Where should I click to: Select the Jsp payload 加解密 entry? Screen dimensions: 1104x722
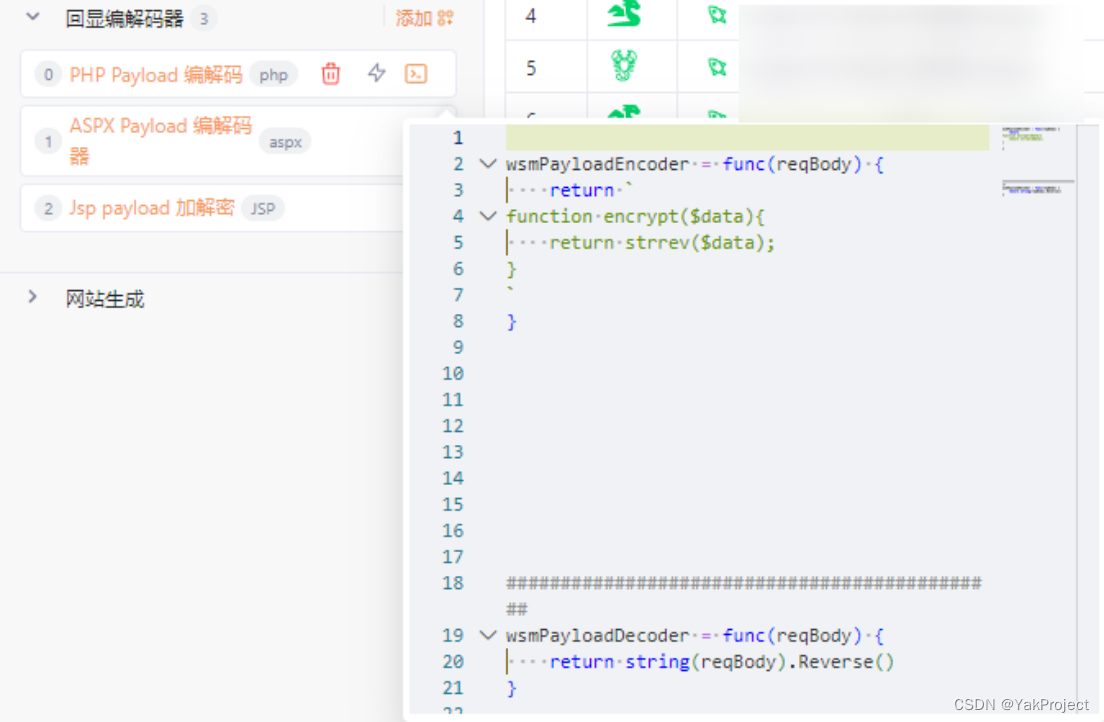point(160,208)
